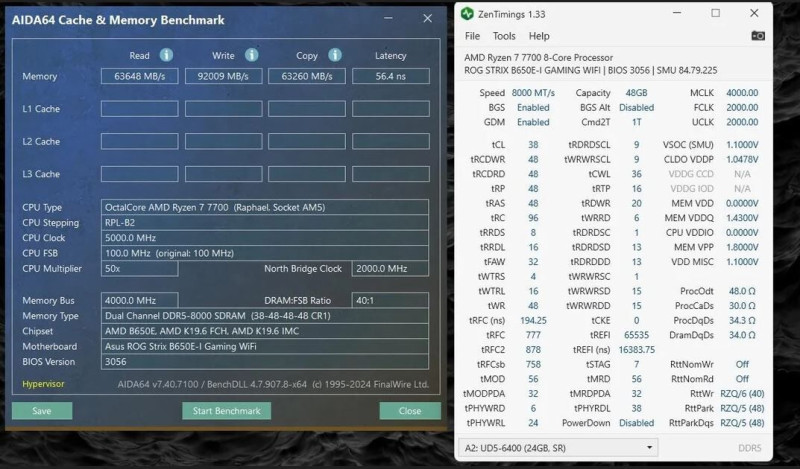The width and height of the screenshot is (800, 469).
Task: Click the Memory Type field DDR5-8000 SDRAM
Action: (265, 315)
